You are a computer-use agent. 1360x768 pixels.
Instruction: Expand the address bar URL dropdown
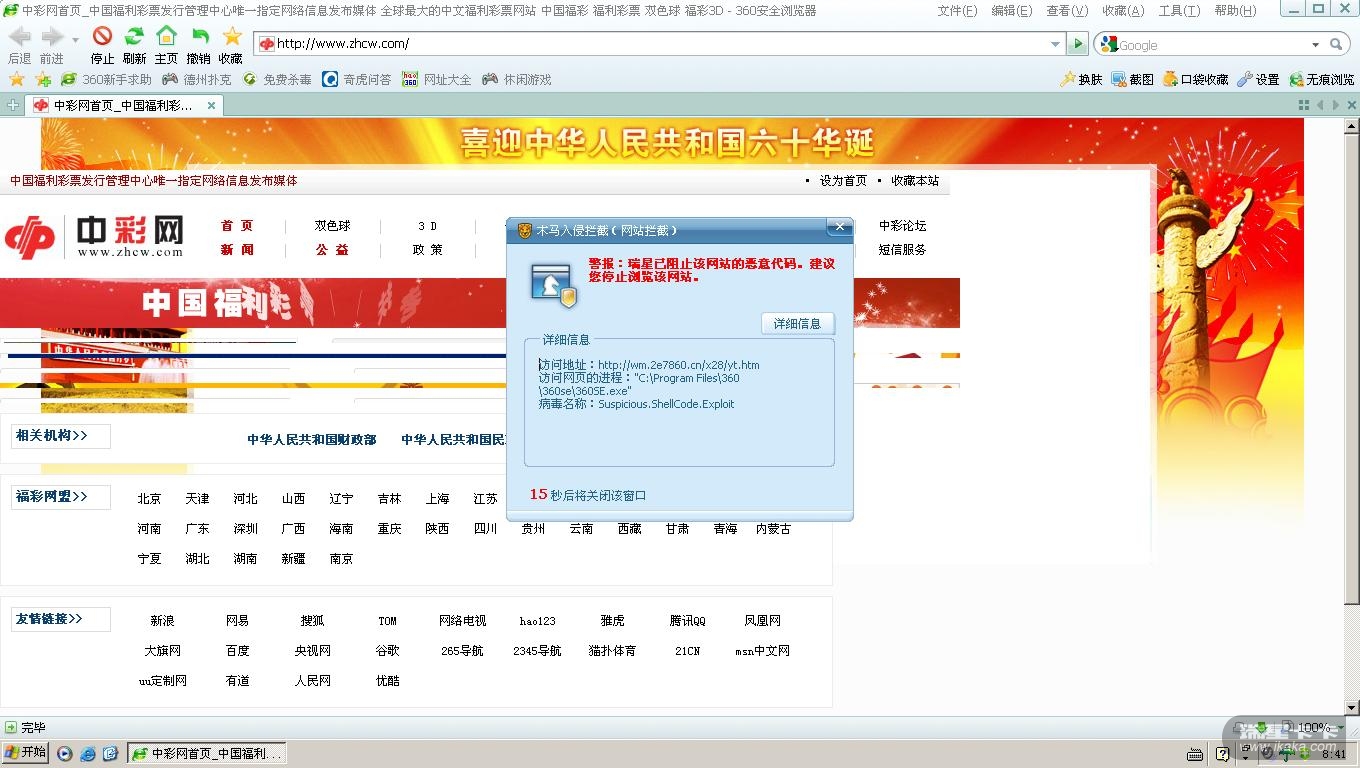coord(1055,44)
